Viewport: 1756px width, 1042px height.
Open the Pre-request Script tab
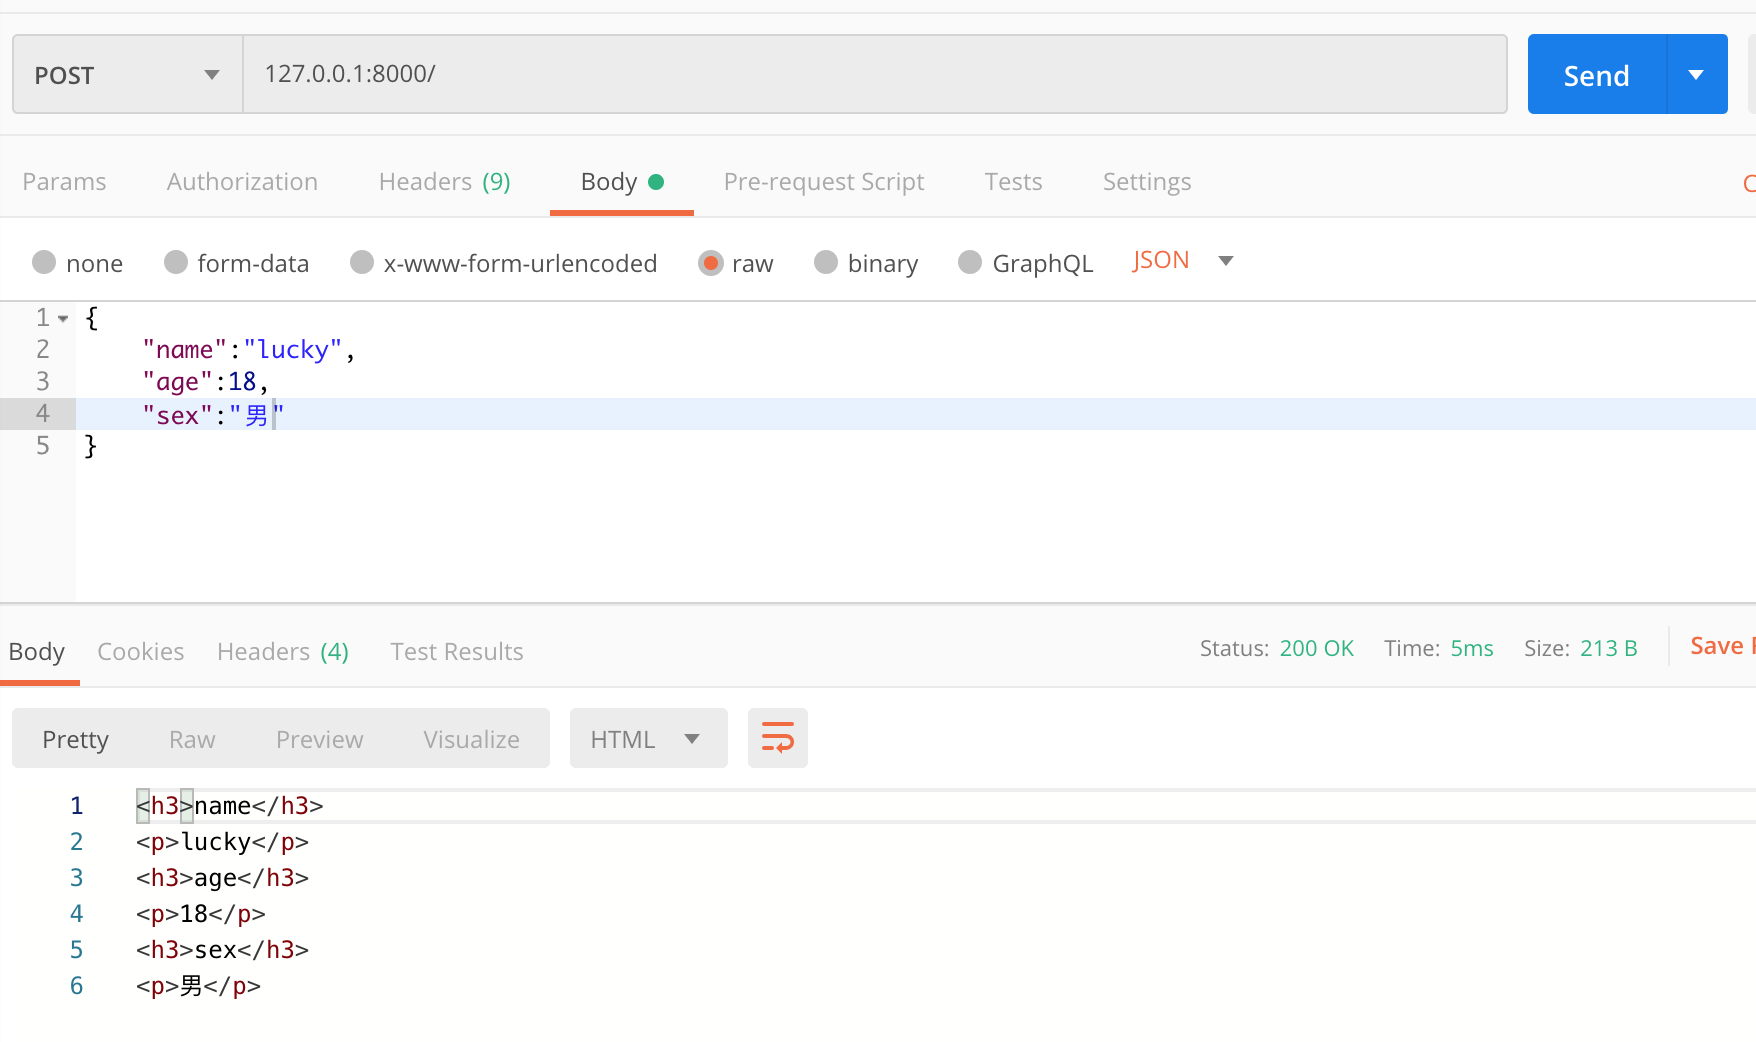tap(823, 182)
